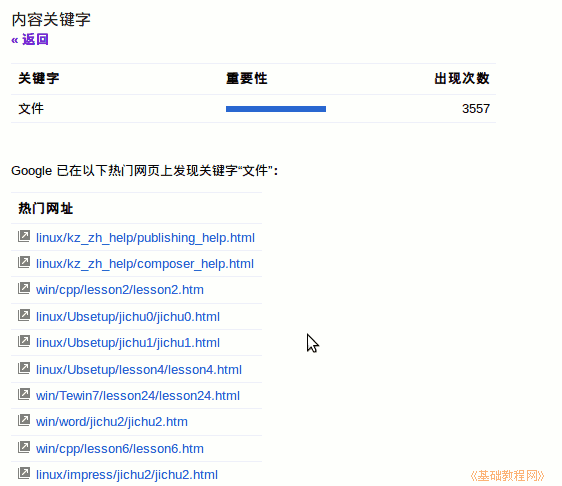Click the external-link icon for linux/impress/jichu2.html
Image resolution: width=562 pixels, height=486 pixels.
24,473
